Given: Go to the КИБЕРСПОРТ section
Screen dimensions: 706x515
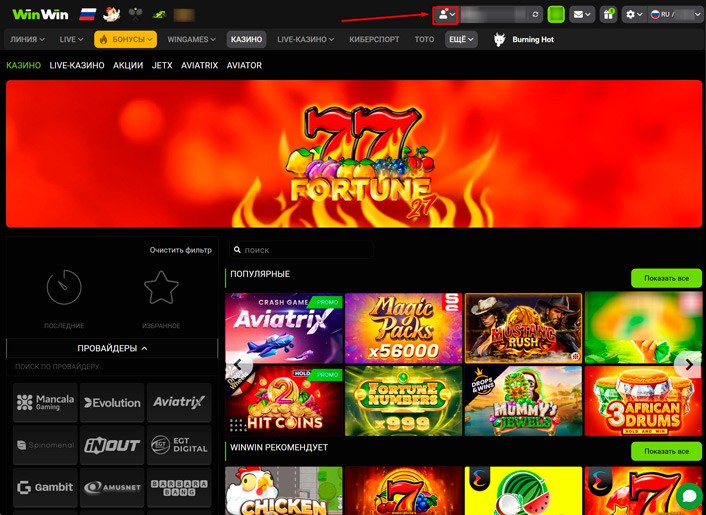Looking at the screenshot, I should pos(374,40).
